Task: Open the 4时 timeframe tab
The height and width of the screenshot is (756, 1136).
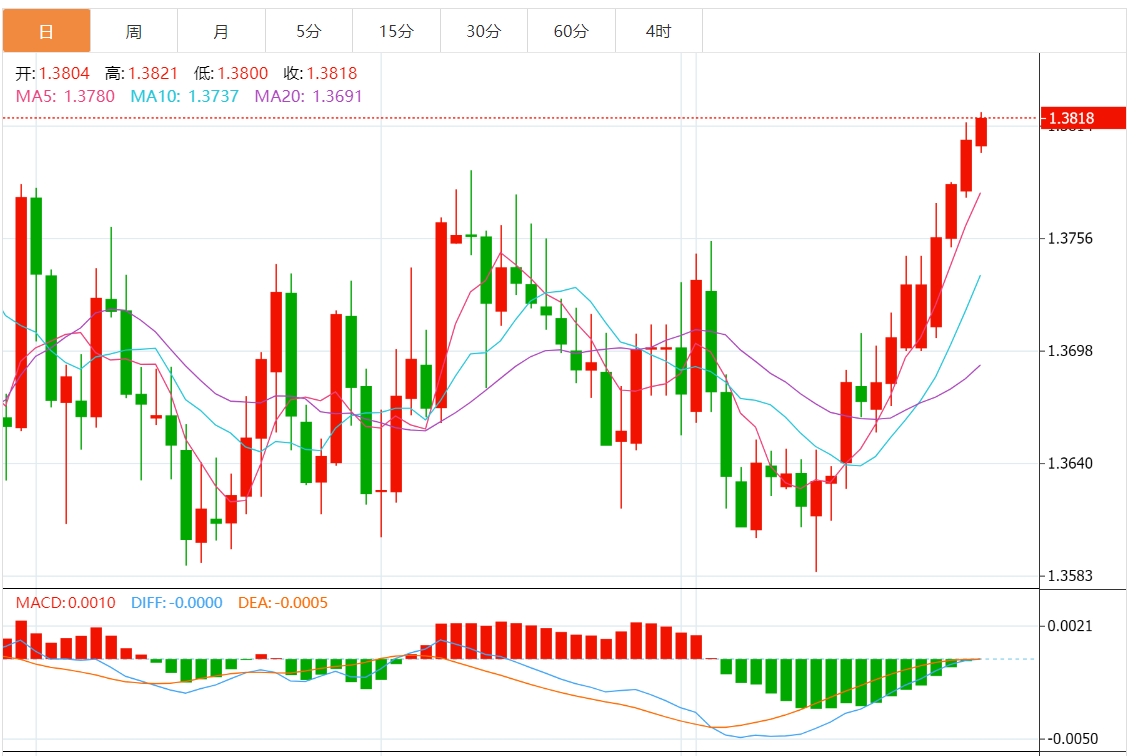Action: pos(659,31)
